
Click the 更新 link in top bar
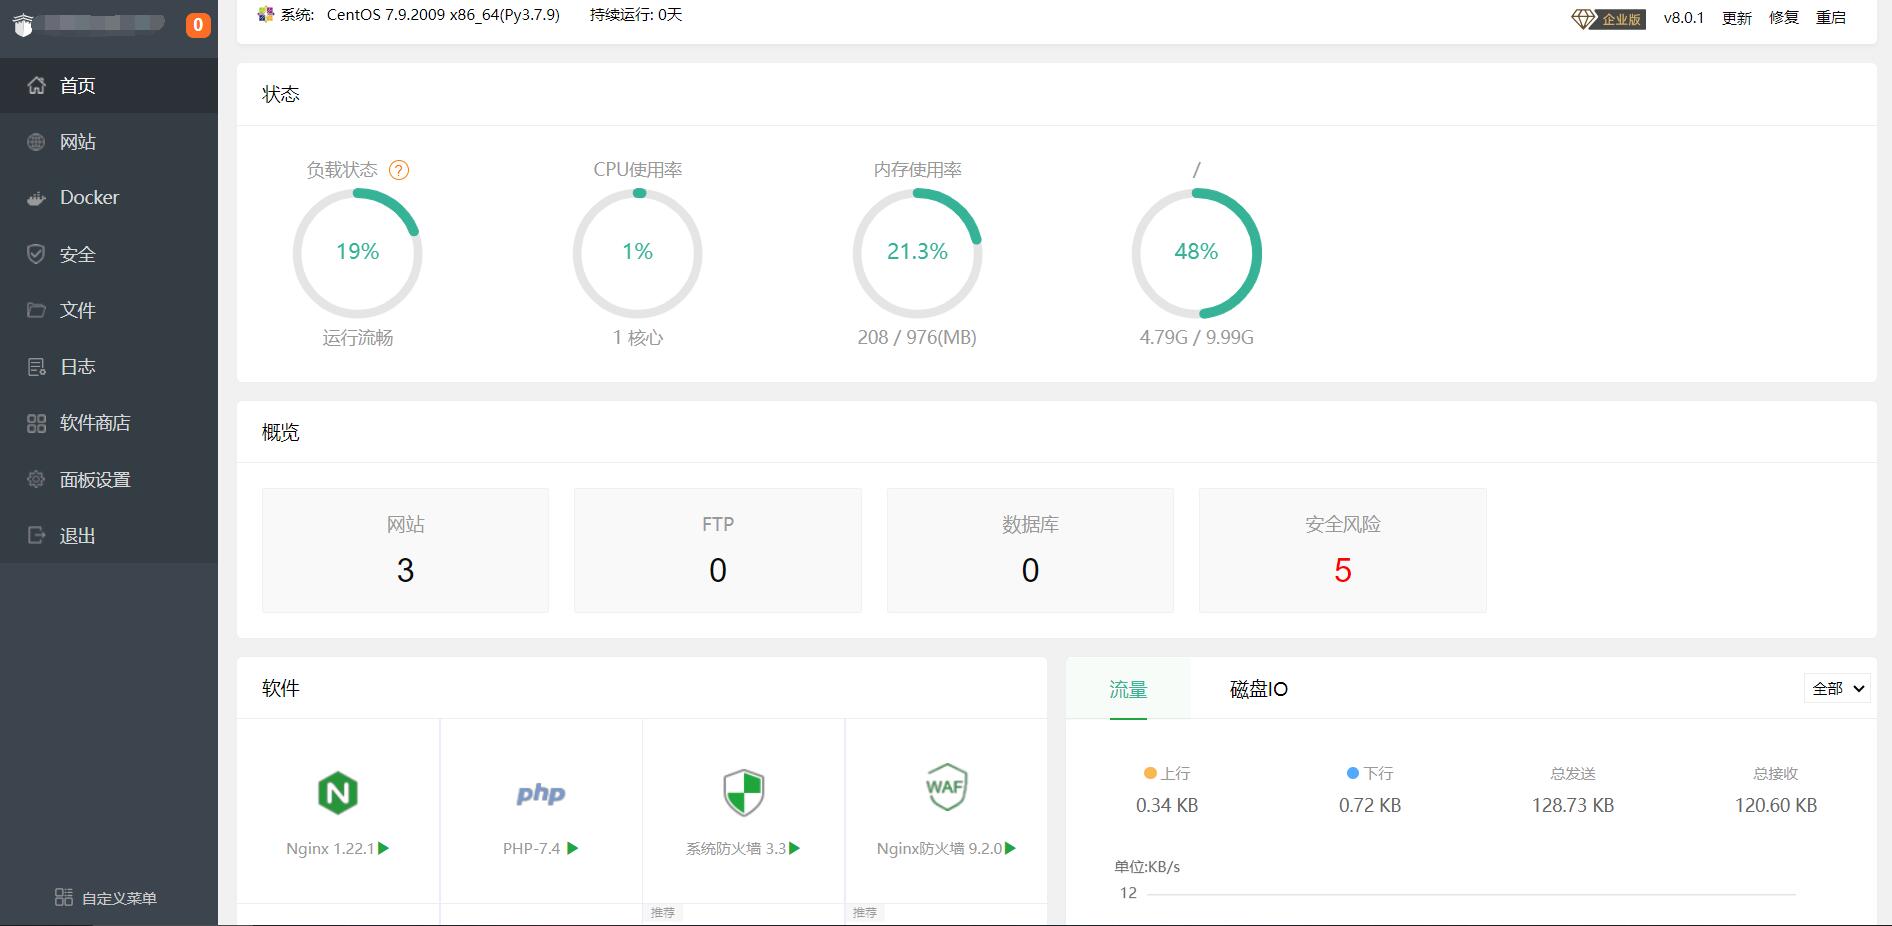tap(1737, 18)
